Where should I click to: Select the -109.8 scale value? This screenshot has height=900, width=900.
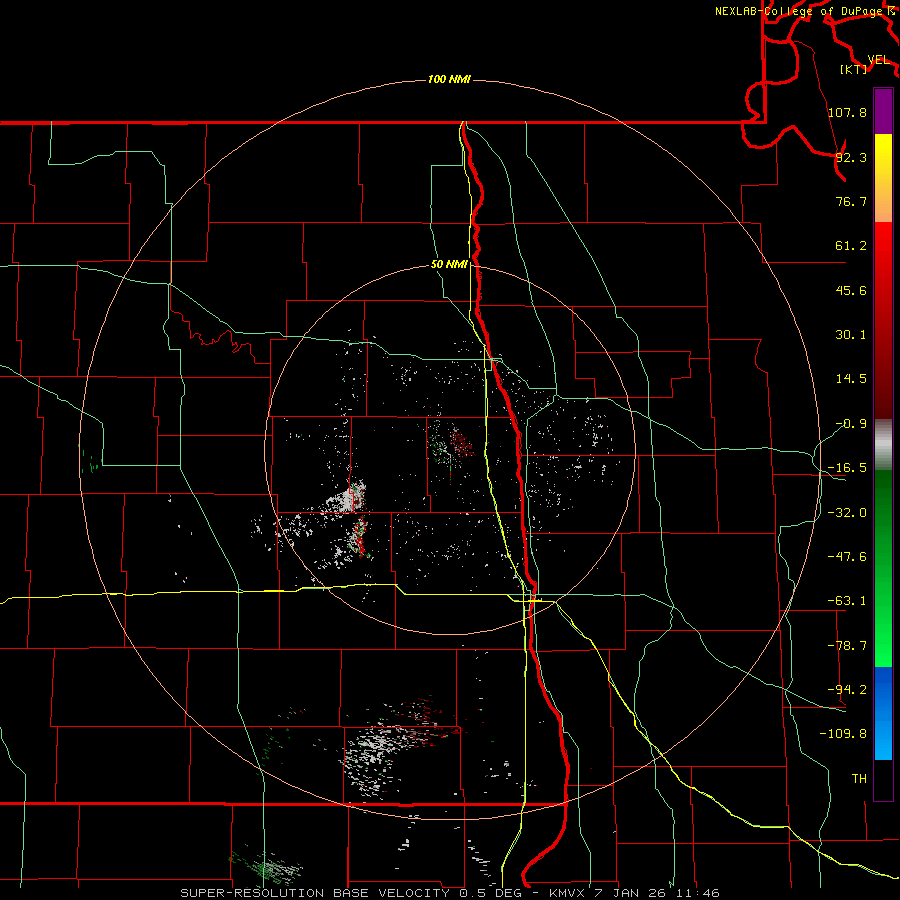(x=843, y=733)
